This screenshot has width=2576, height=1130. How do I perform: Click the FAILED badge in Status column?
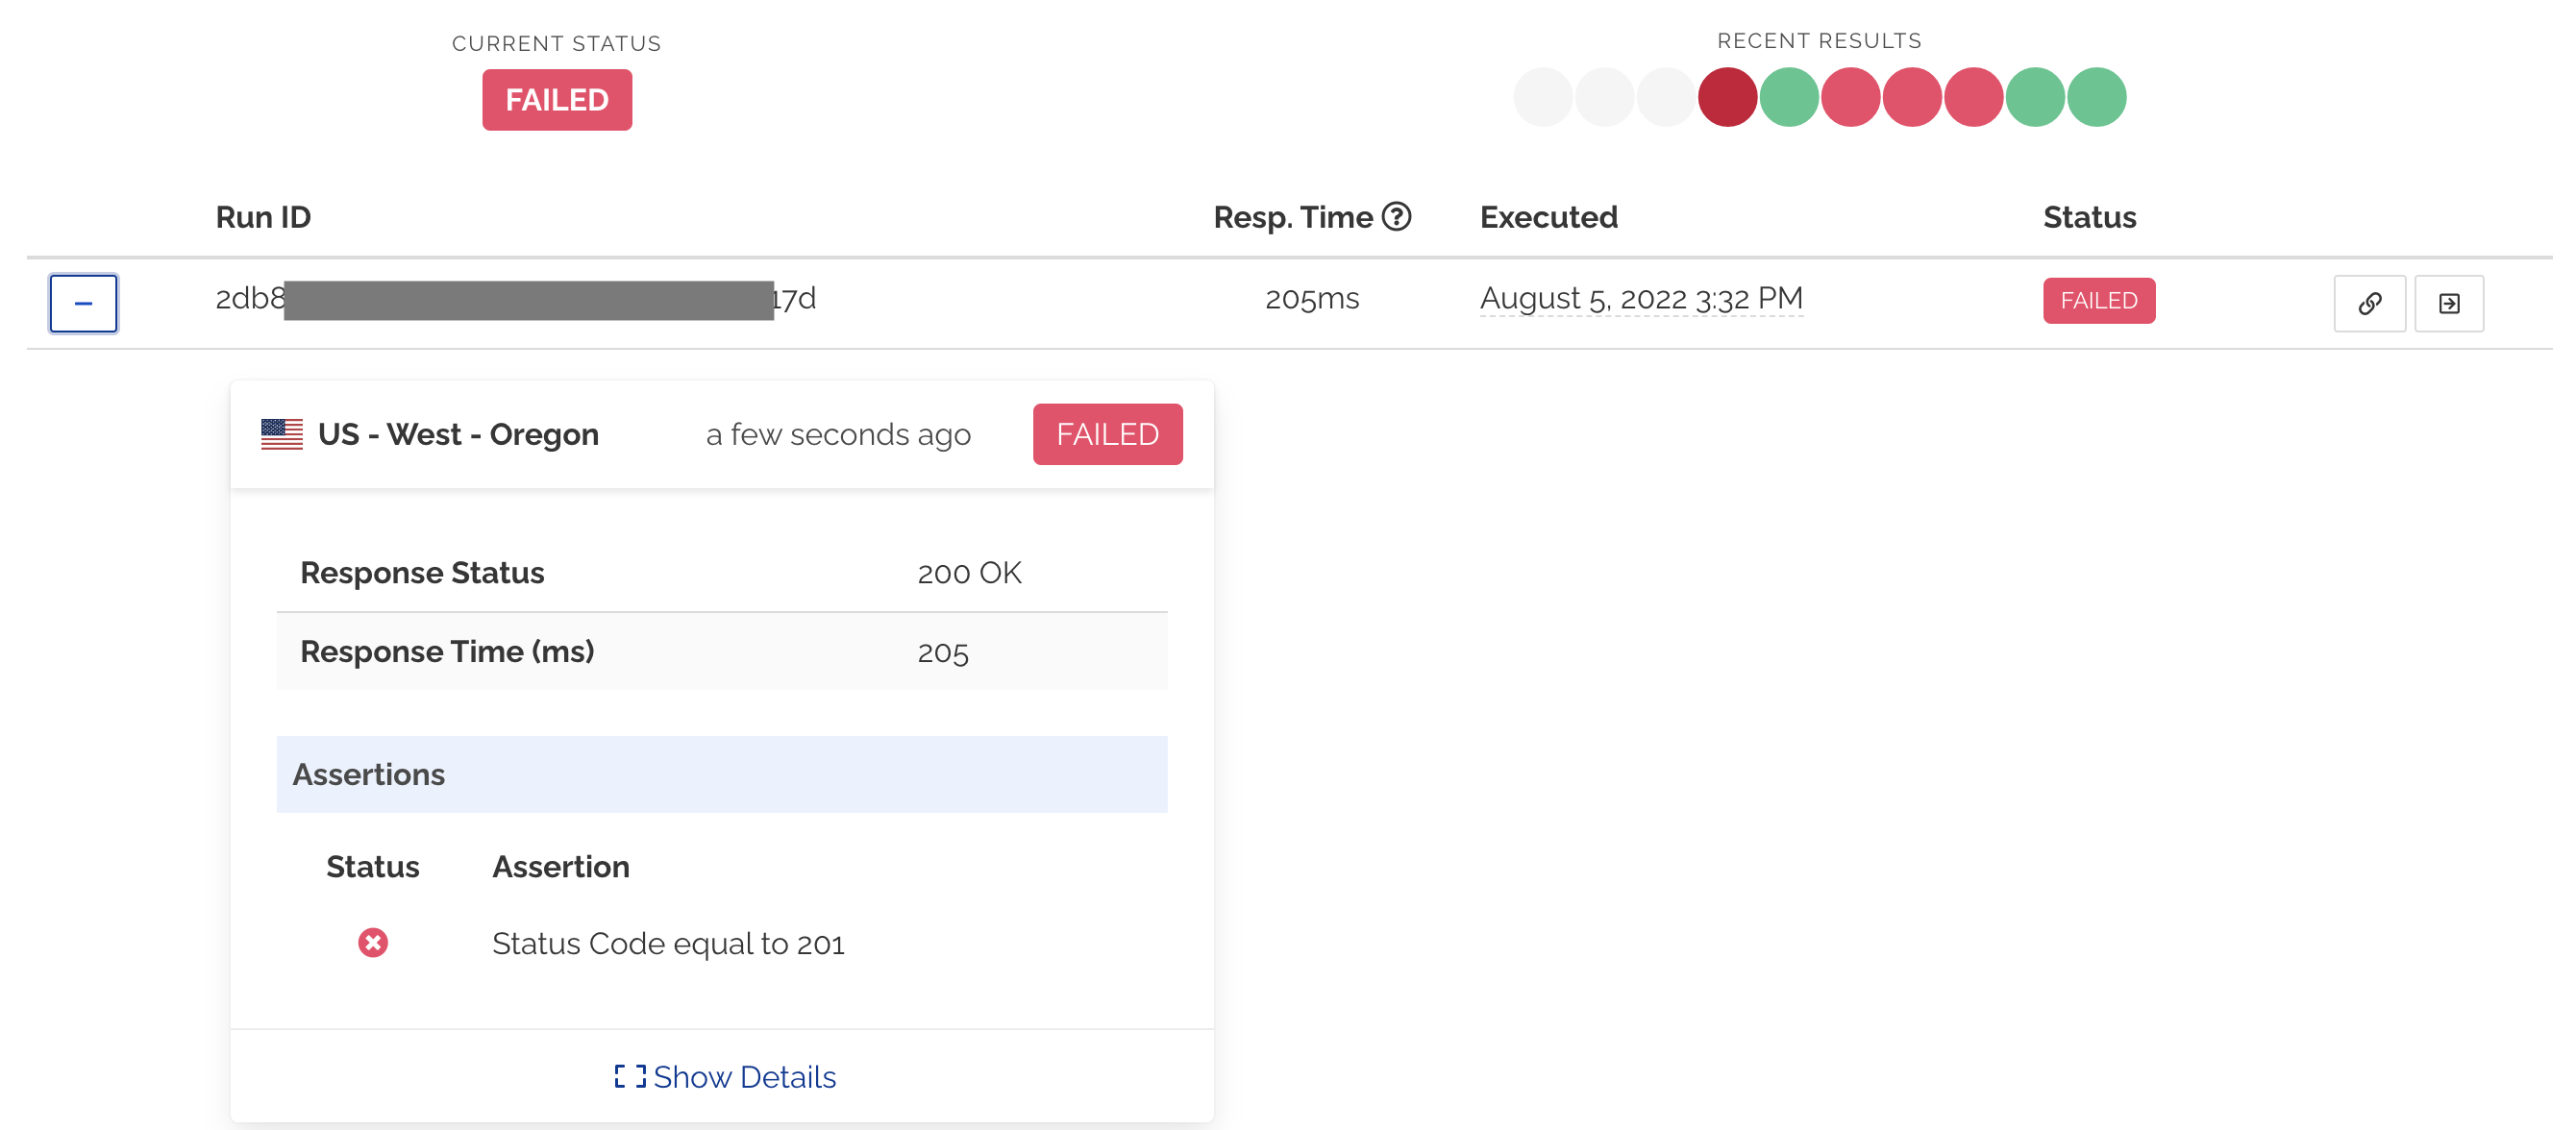2098,301
